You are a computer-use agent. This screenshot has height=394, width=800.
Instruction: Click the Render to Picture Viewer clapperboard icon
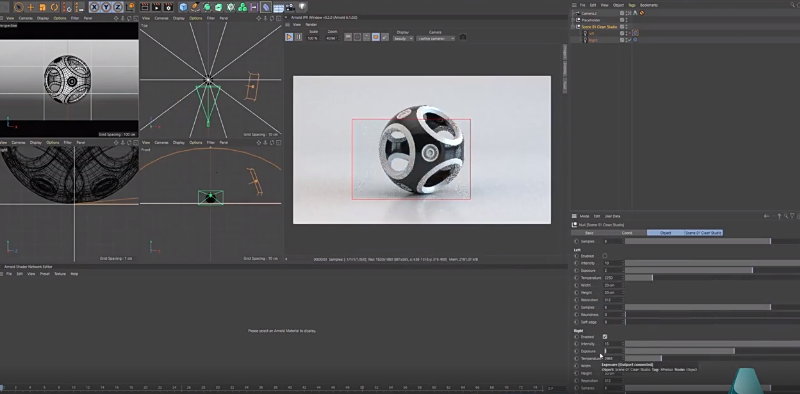(156, 7)
